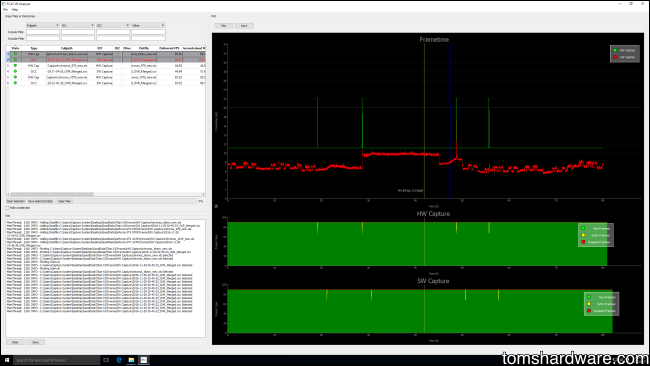Click the file table horizontal scrollbar
The height and width of the screenshot is (366, 650).
(x=52, y=194)
